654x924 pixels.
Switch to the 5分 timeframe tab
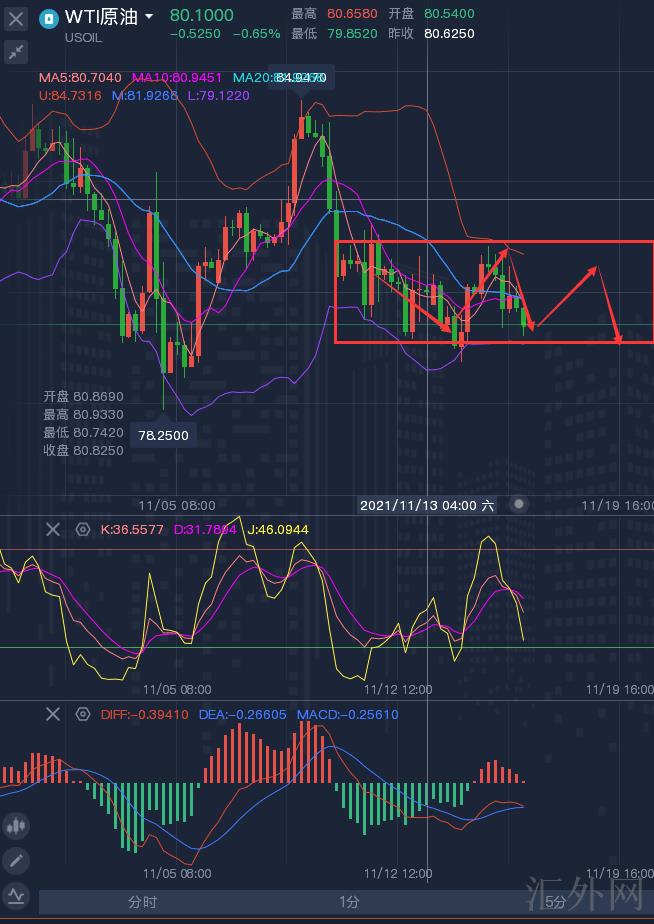(555, 902)
